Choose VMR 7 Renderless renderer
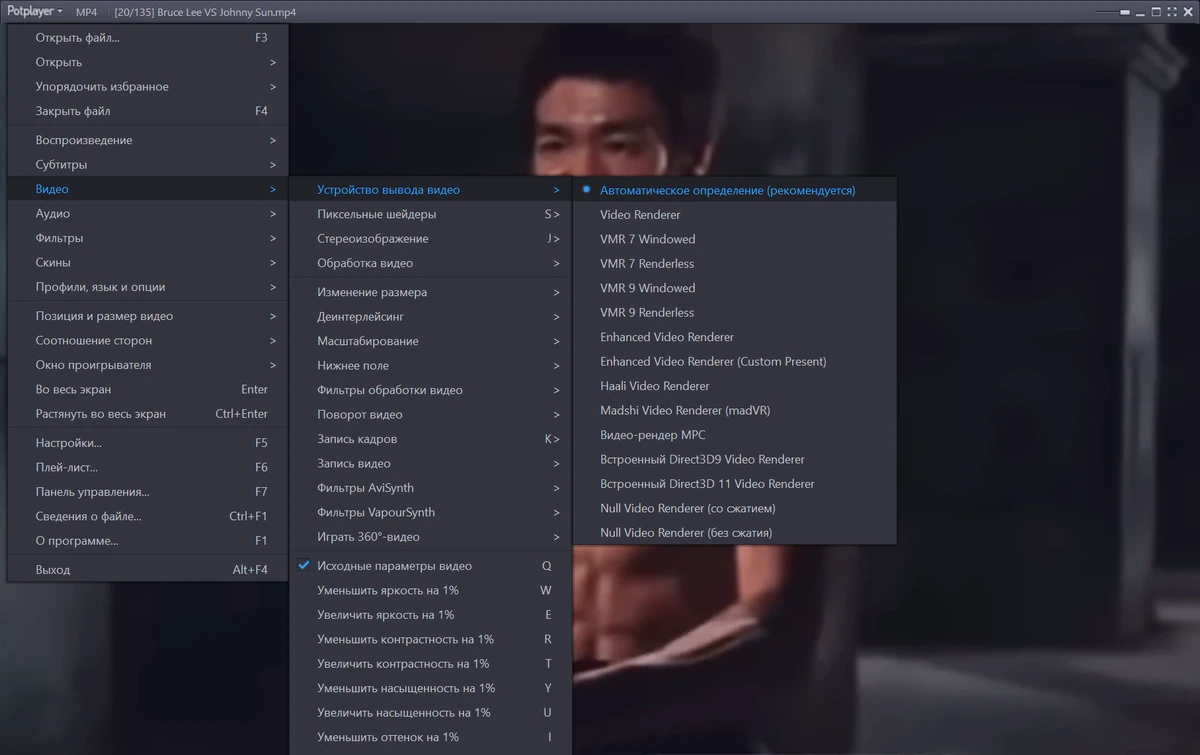 pos(735,263)
